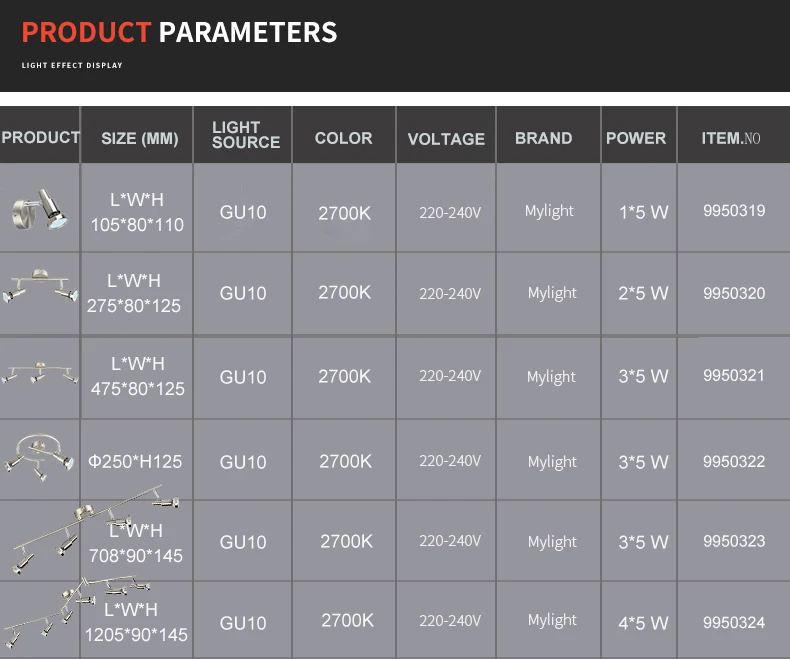
Task: Click the 4*5 W power cell
Action: point(643,623)
